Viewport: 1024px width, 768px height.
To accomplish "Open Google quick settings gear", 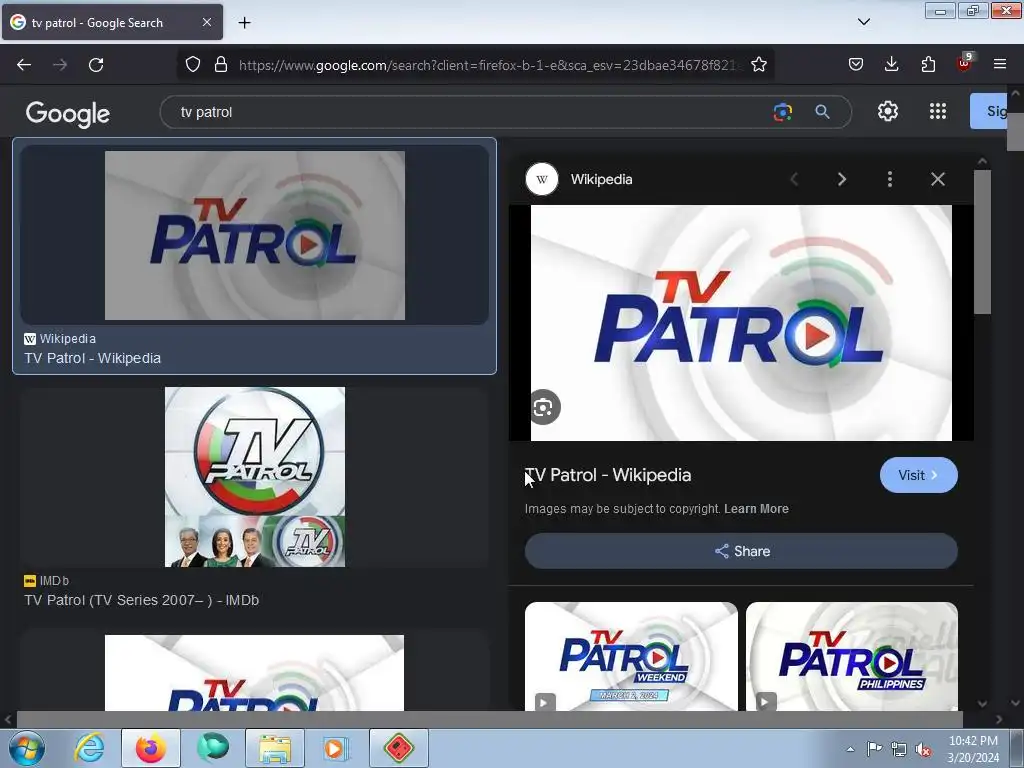I will (x=888, y=111).
